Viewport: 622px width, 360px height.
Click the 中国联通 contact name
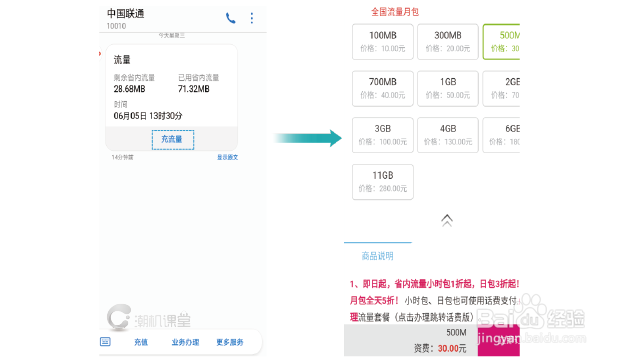click(125, 13)
